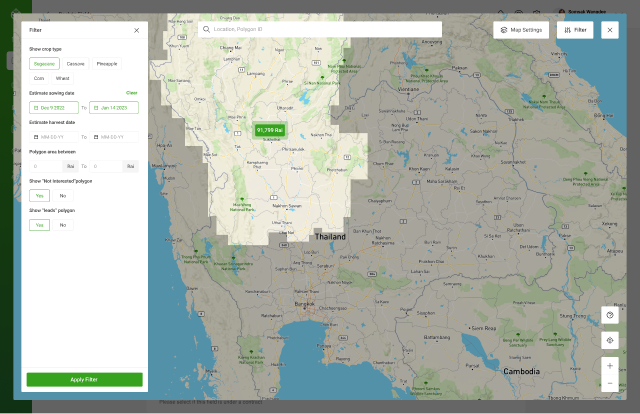
Task: Click the Show crop type heading
Action: click(x=45, y=49)
